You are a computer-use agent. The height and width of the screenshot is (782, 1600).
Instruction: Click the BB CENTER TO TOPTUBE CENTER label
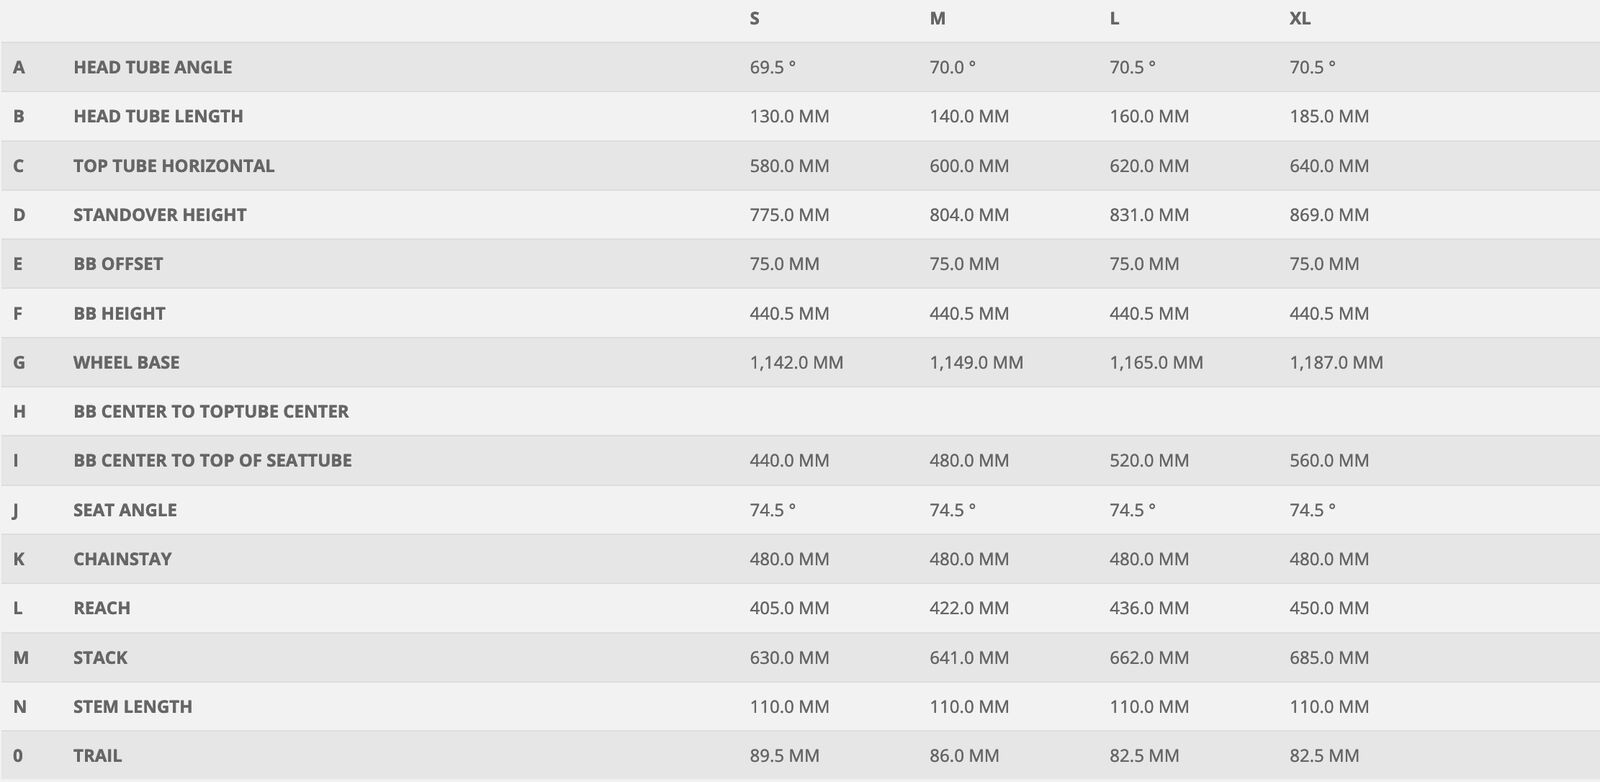click(211, 411)
